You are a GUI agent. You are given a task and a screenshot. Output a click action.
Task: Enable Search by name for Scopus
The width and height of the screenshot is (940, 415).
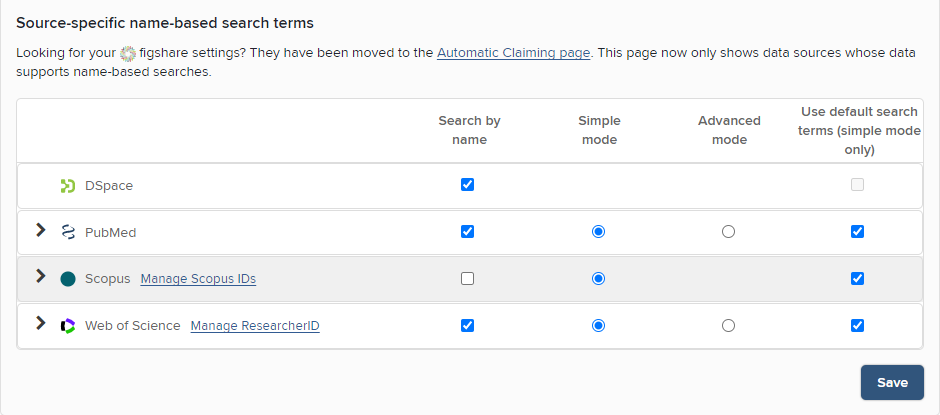point(467,279)
